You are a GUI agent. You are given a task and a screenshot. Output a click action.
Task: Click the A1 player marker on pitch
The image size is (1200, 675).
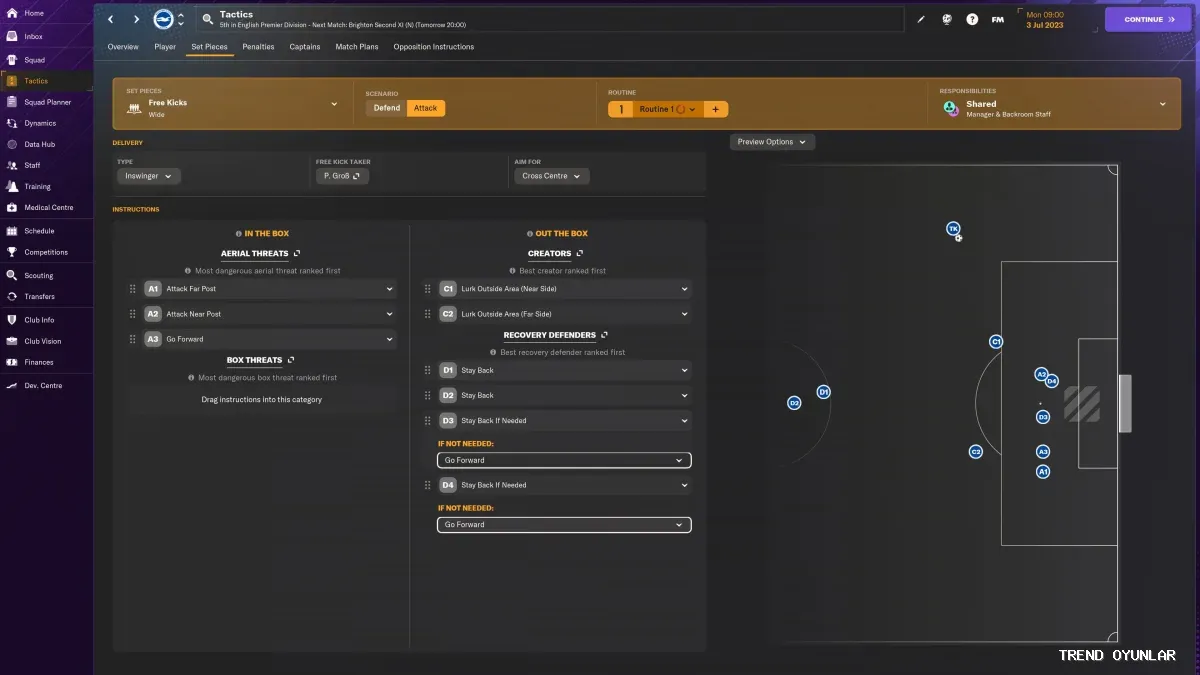(1043, 471)
